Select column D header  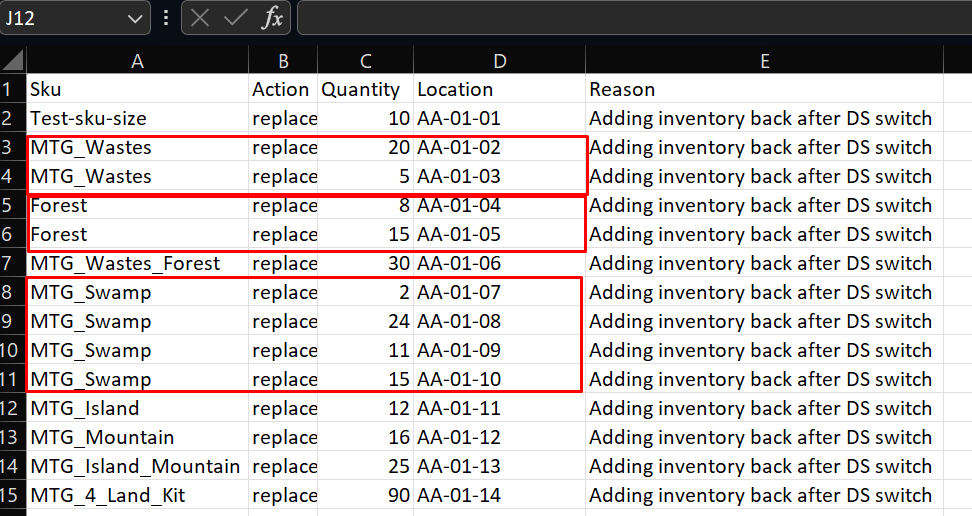pyautogui.click(x=500, y=61)
